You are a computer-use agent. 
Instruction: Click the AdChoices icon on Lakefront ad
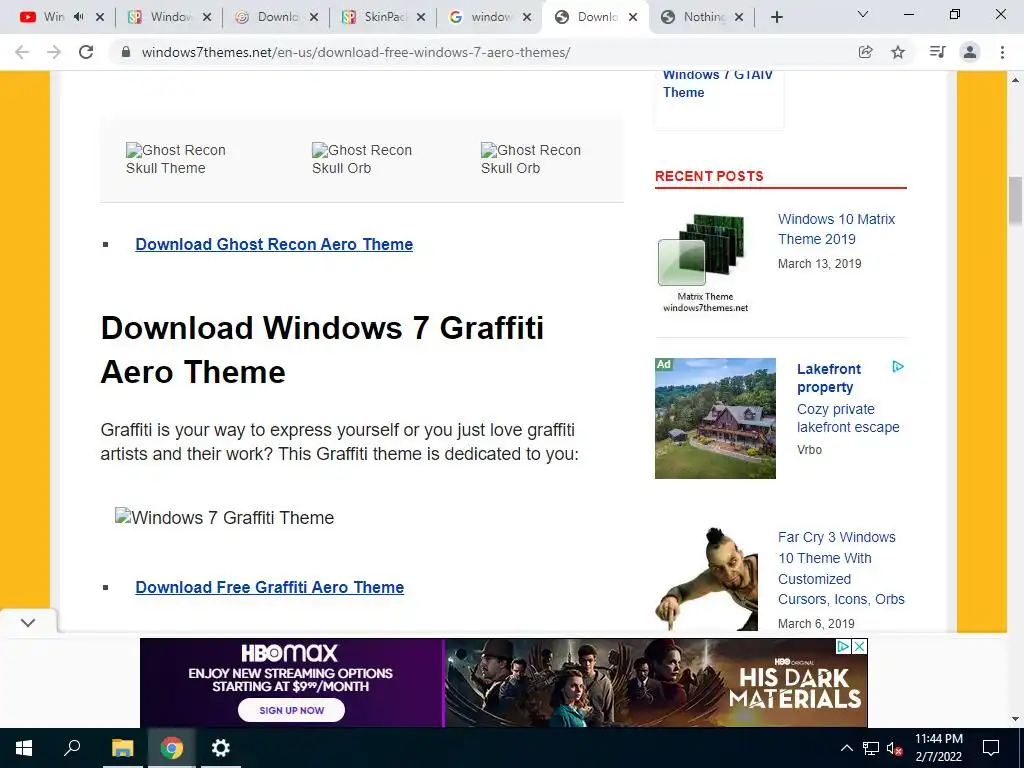898,367
